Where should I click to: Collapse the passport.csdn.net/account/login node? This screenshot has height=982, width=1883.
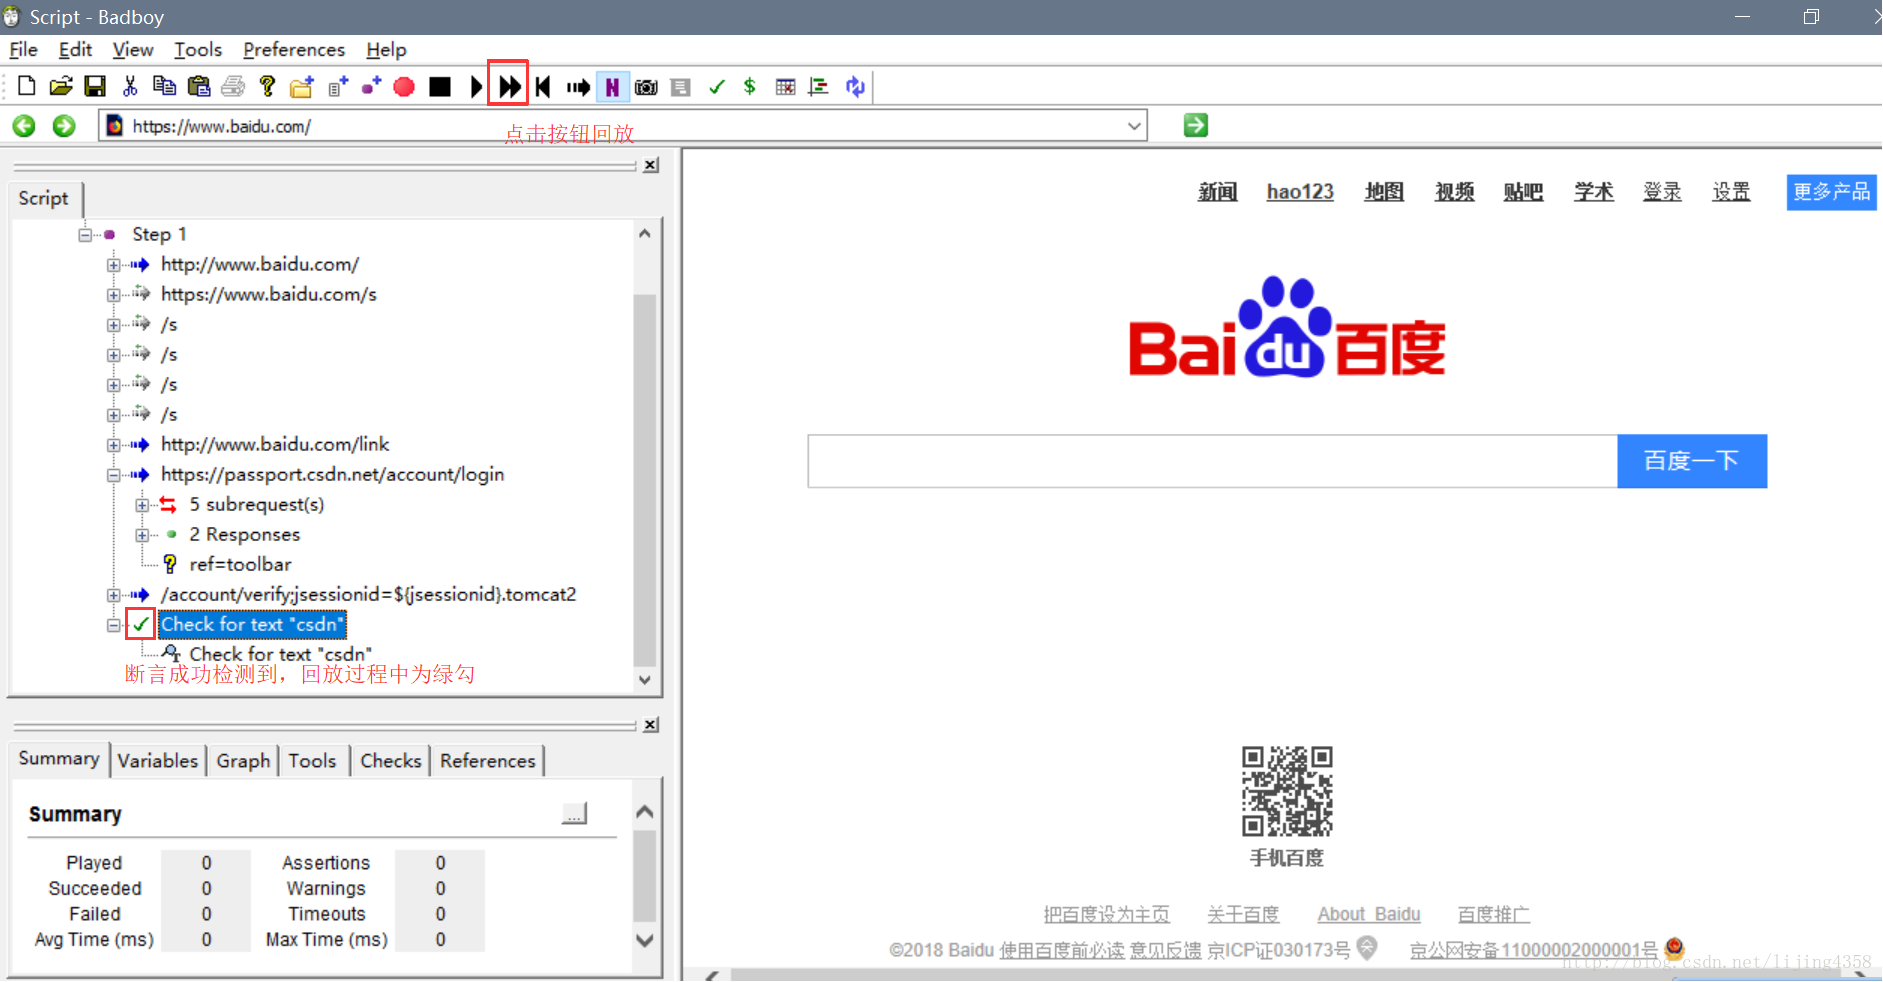coord(113,475)
